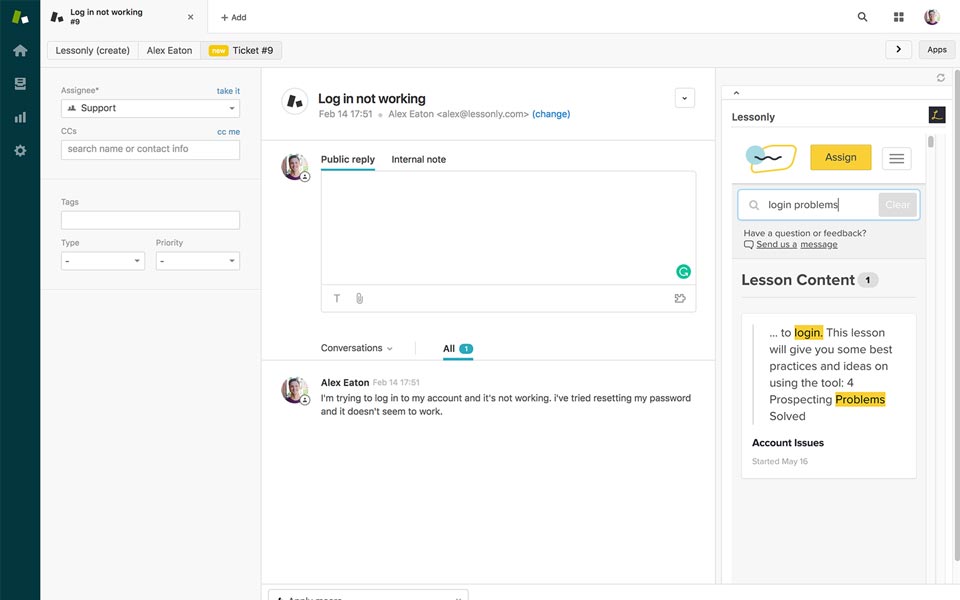Open the Alex Eaton breadcrumb tab
The height and width of the screenshot is (600, 960).
pos(170,50)
